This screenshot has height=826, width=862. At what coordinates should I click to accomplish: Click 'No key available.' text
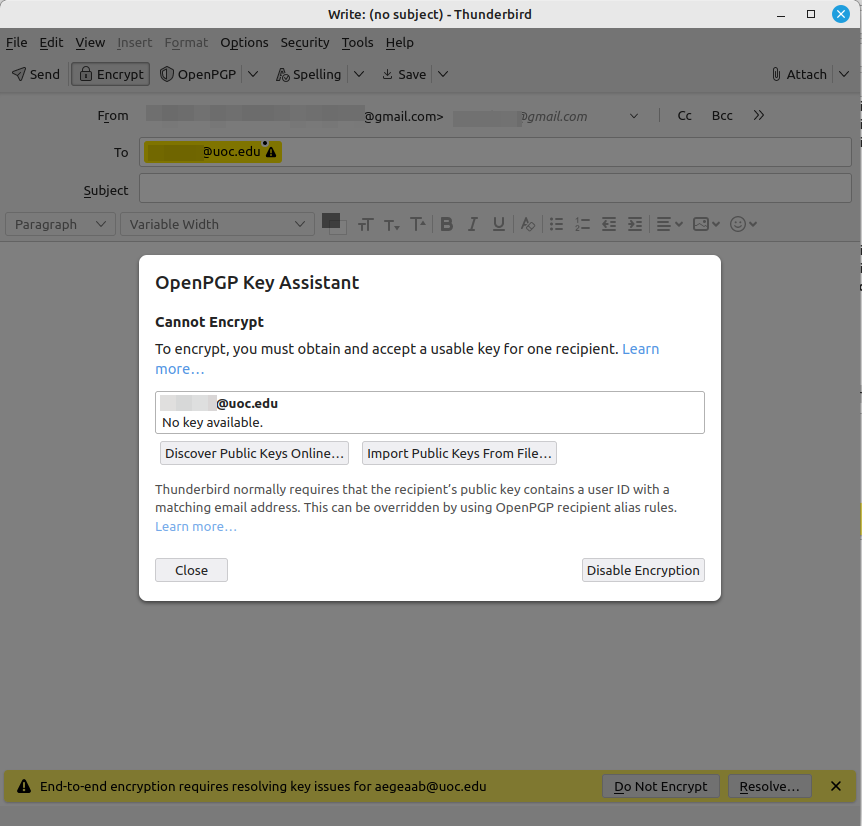click(x=212, y=423)
